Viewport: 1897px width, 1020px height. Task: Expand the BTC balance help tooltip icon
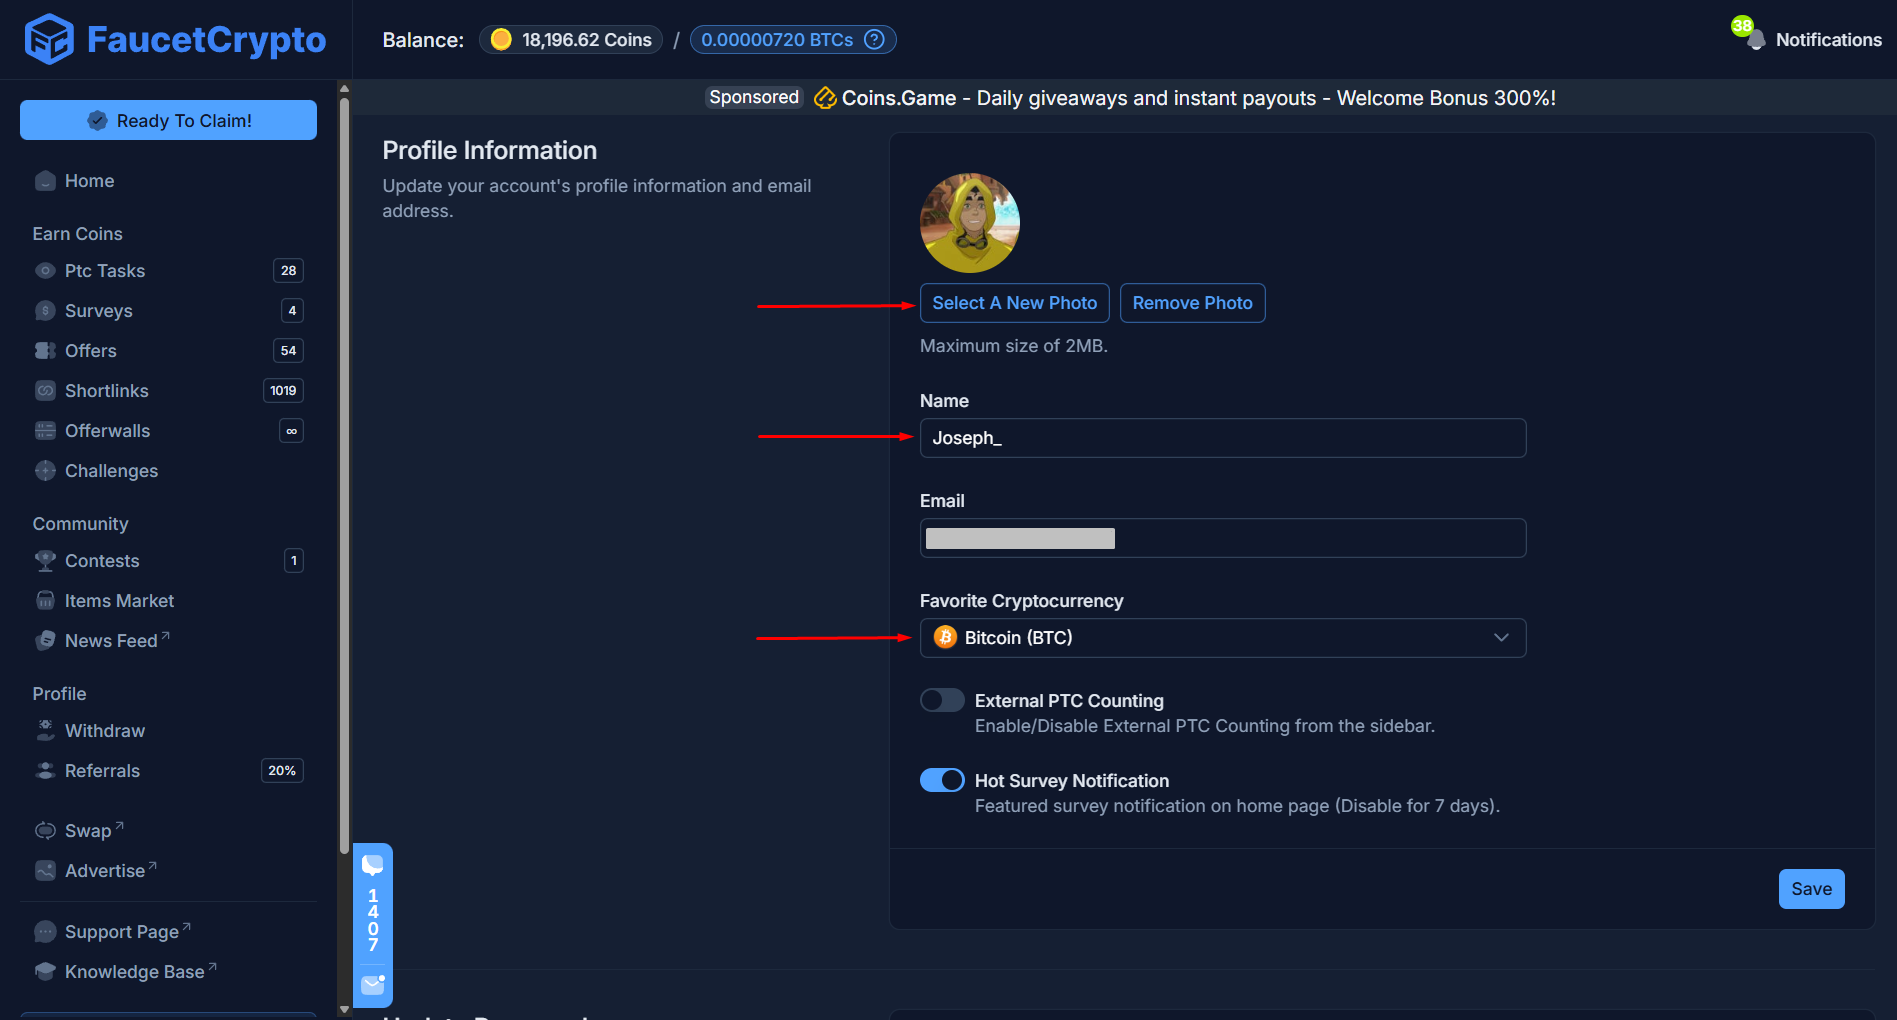pyautogui.click(x=873, y=39)
